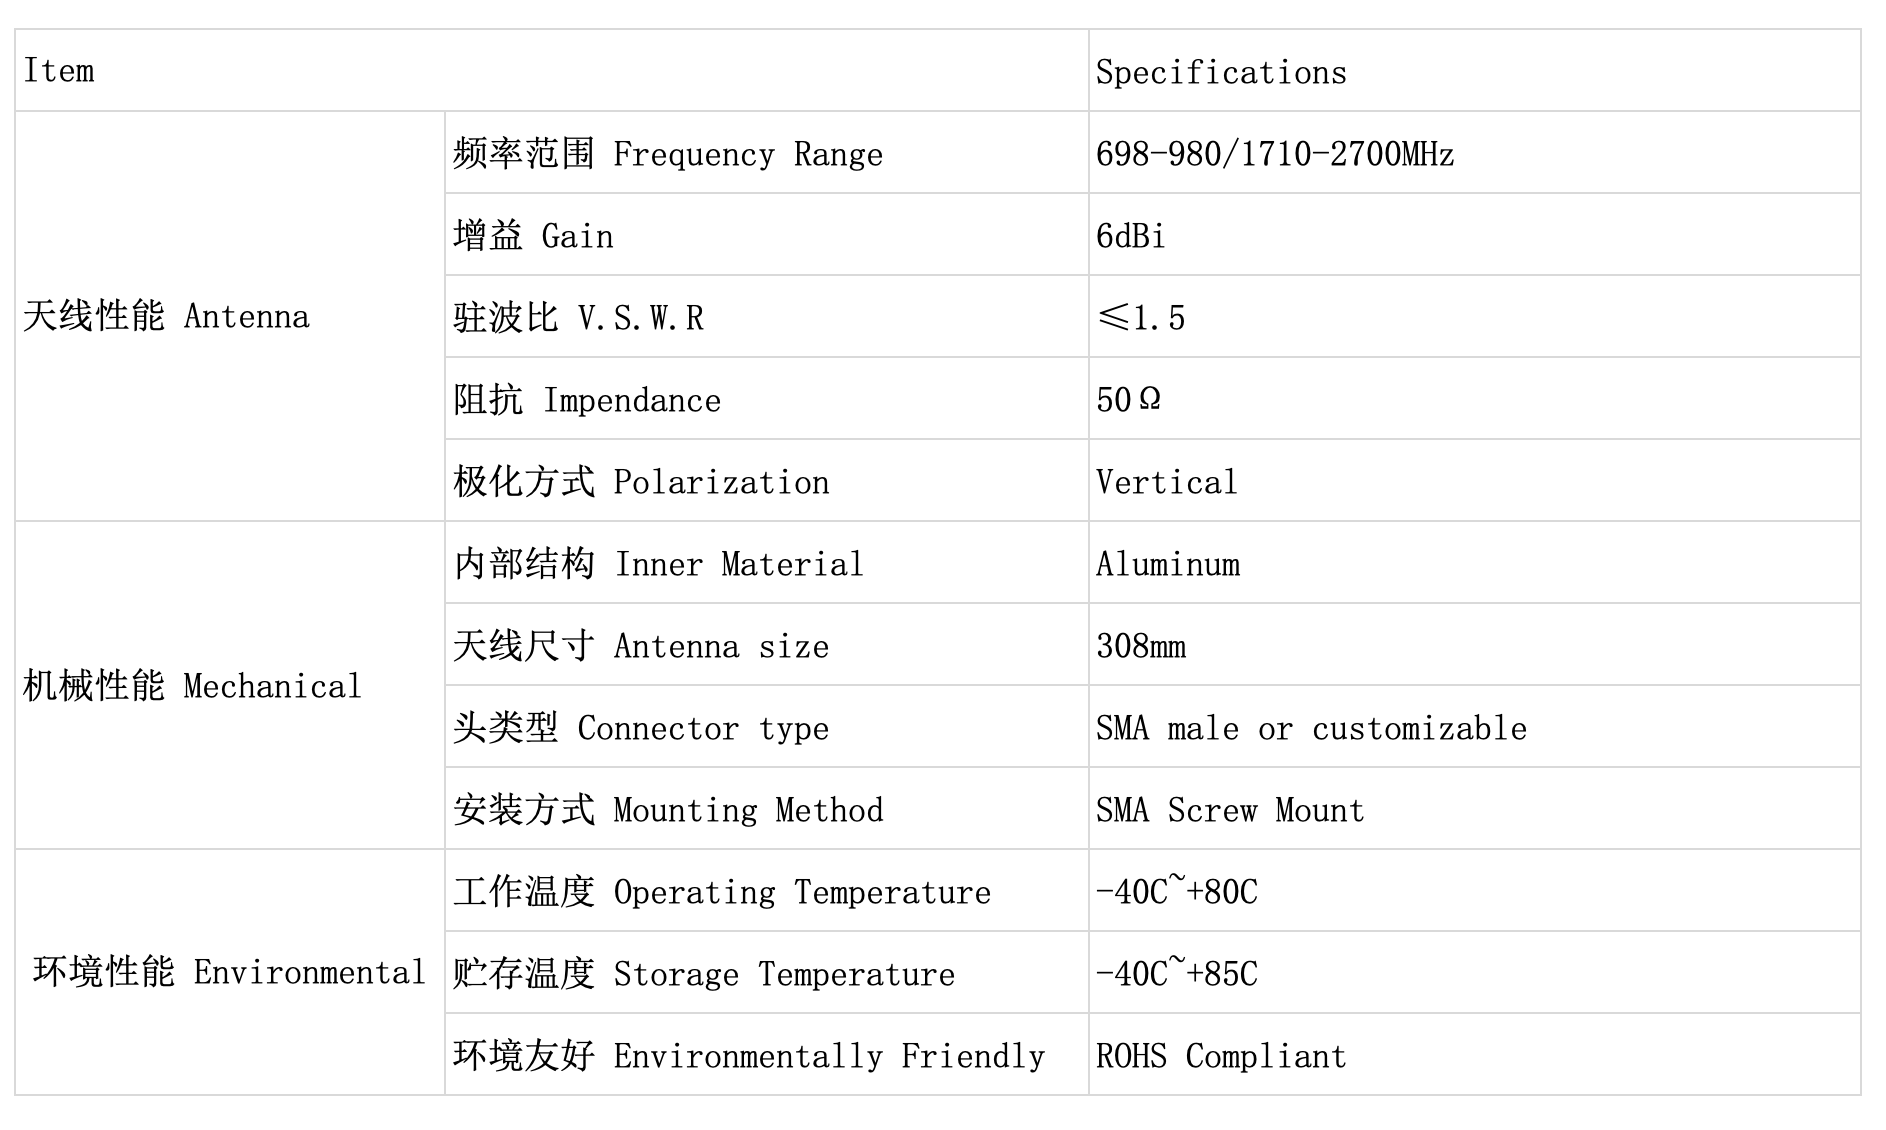The image size is (1886, 1130).
Task: Select the Impendance label cell
Action: pyautogui.click(x=766, y=399)
